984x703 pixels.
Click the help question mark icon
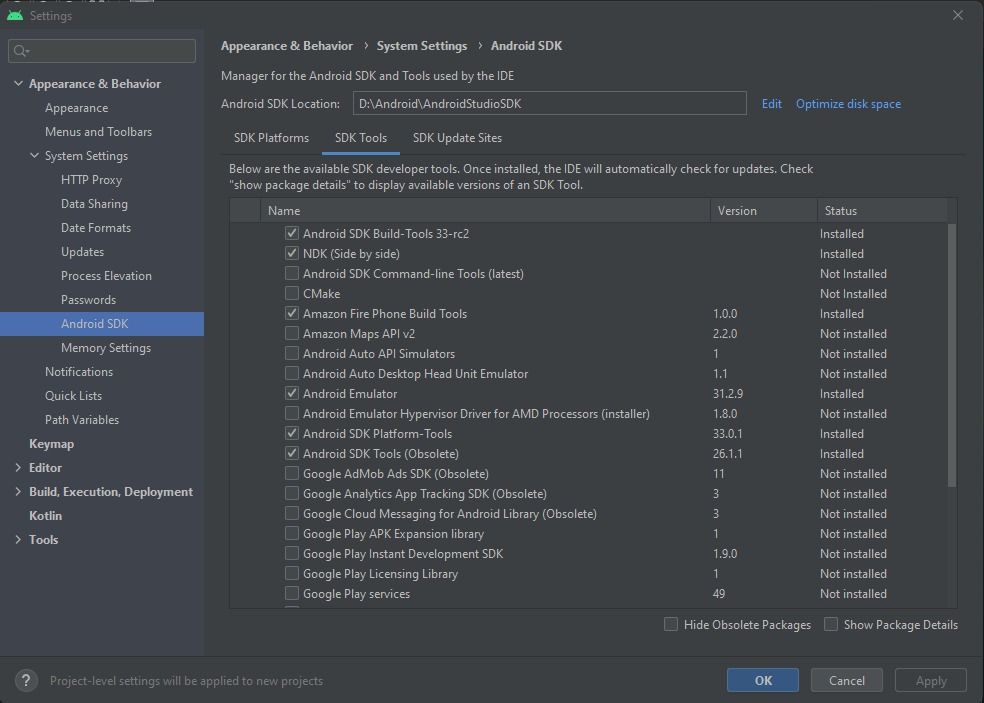27,681
